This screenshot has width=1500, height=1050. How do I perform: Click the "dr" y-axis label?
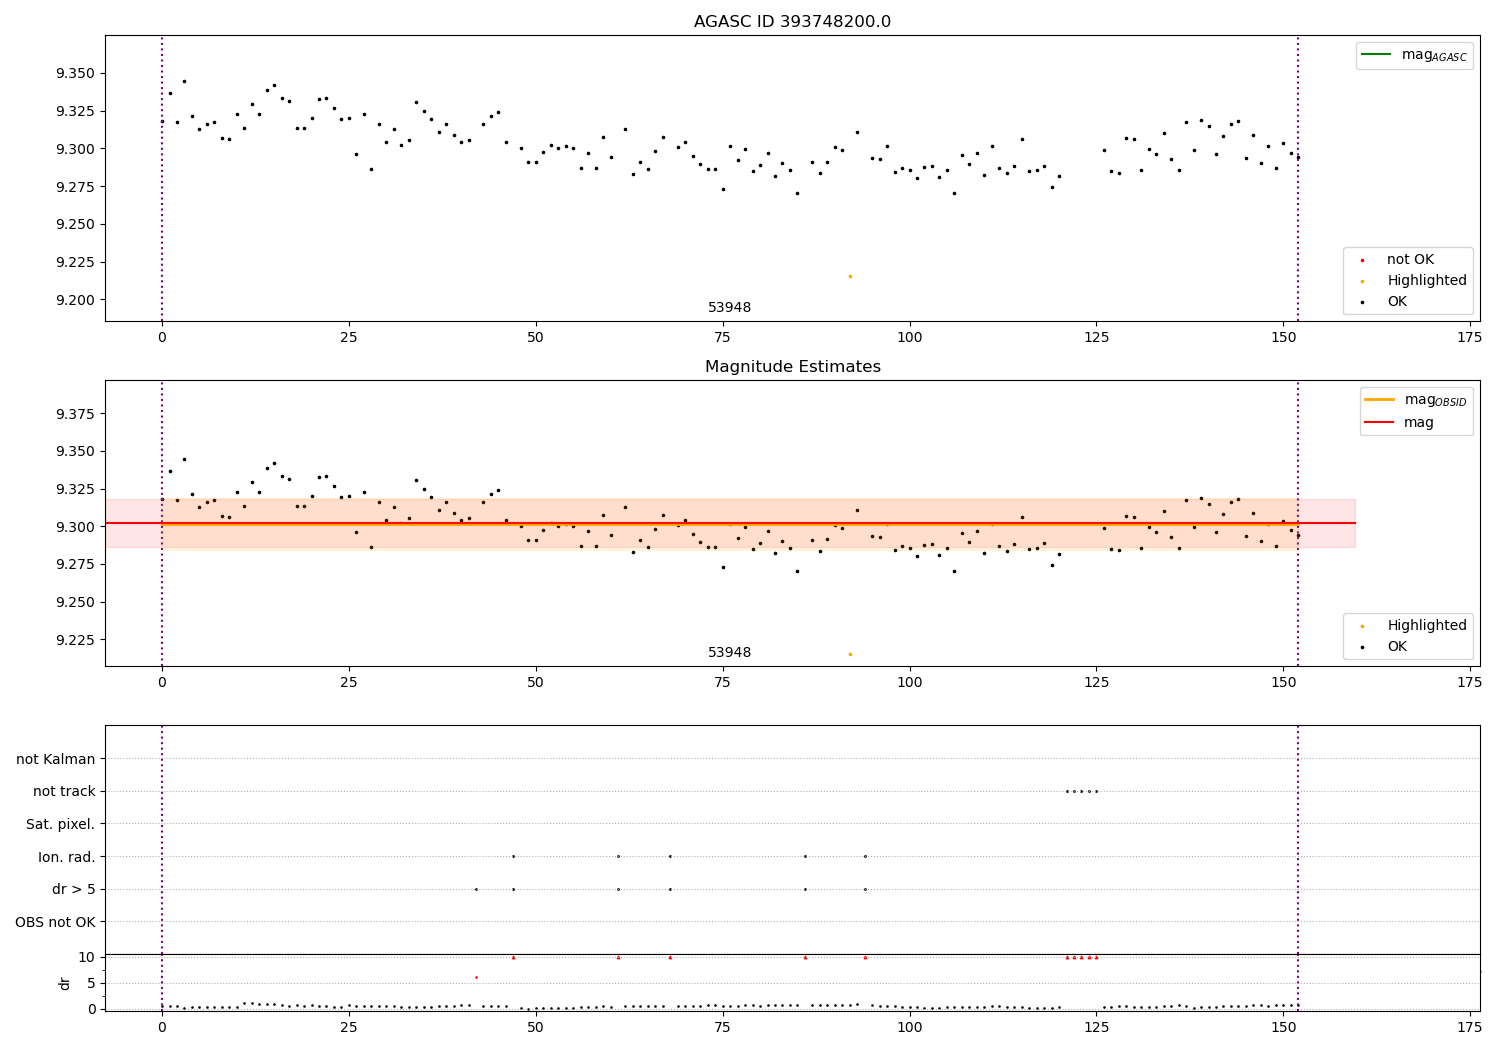point(65,983)
